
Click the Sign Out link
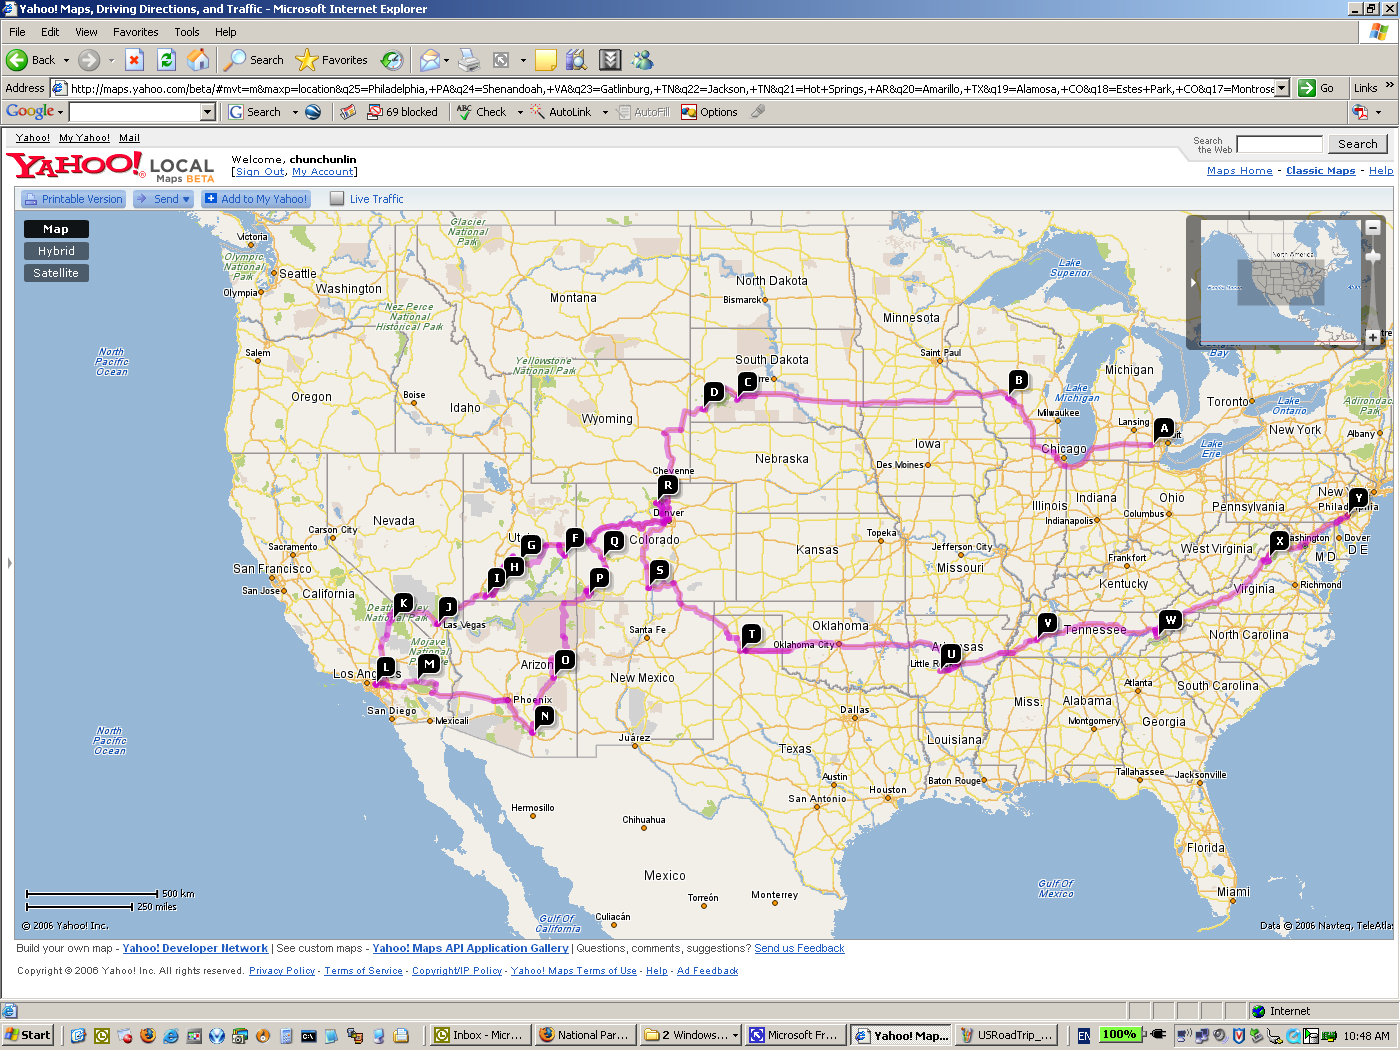pyautogui.click(x=261, y=172)
